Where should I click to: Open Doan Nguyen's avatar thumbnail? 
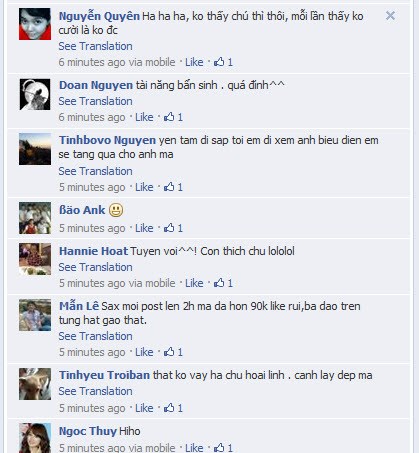coord(35,94)
